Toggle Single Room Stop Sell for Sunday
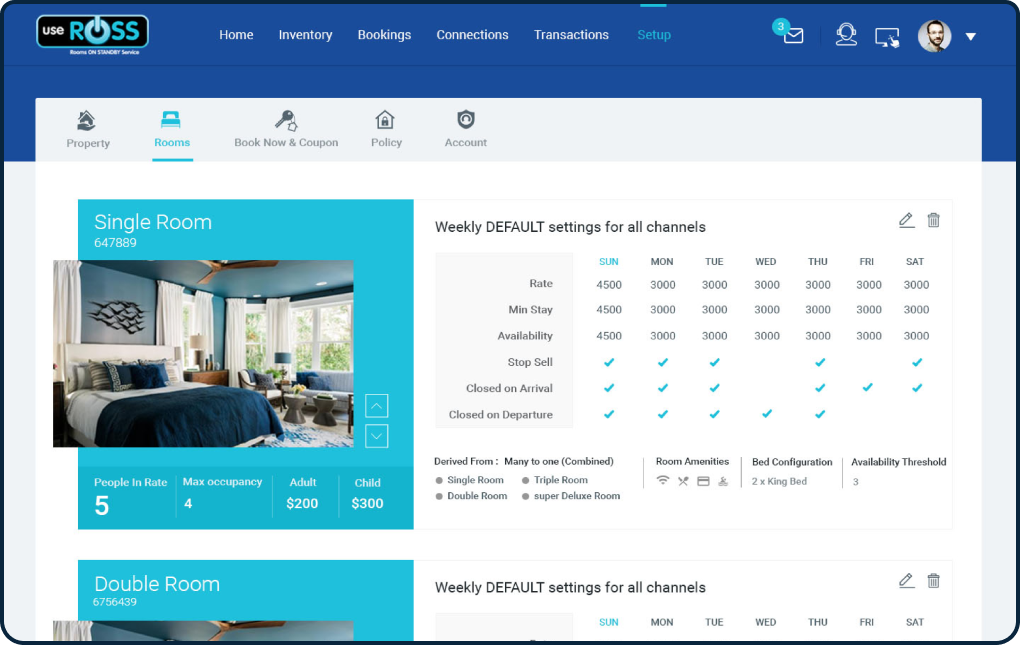Viewport: 1020px width, 645px height. tap(609, 362)
